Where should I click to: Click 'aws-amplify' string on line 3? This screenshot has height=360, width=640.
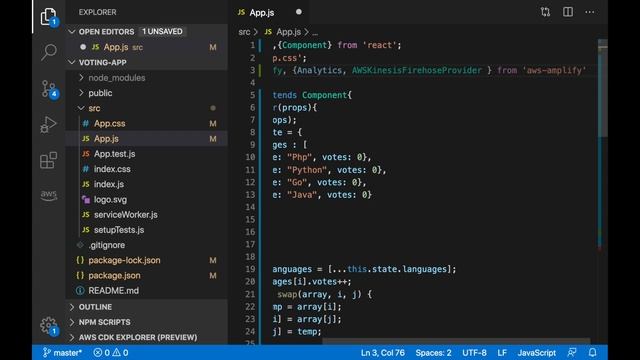pyautogui.click(x=554, y=70)
